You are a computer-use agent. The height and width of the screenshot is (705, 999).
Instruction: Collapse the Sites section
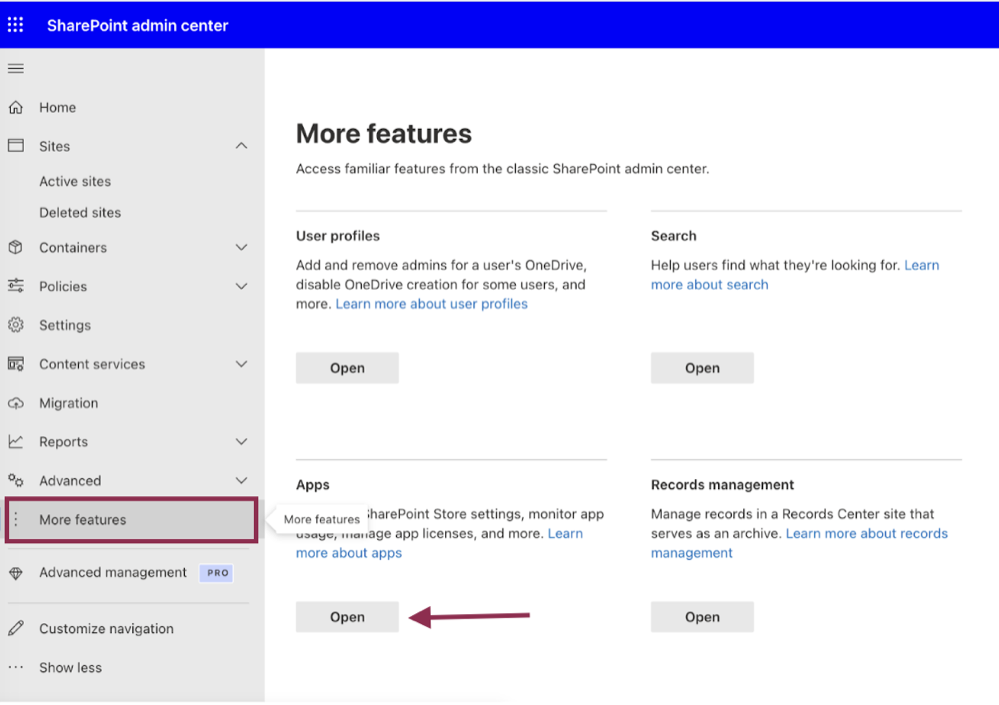point(241,145)
